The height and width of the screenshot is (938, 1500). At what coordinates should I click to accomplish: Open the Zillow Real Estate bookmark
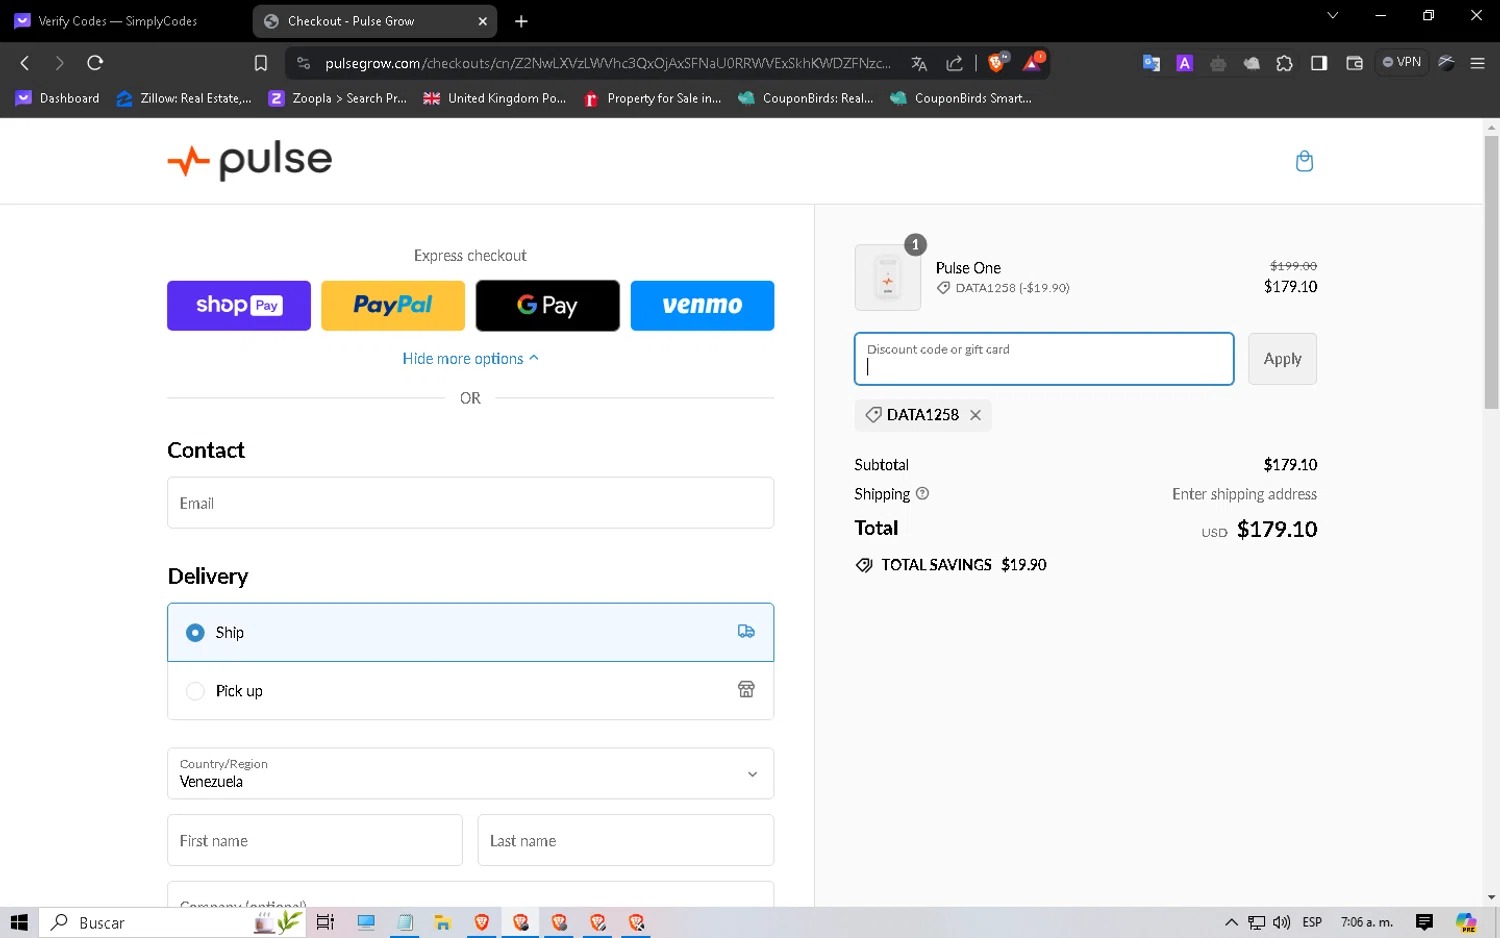coord(184,98)
